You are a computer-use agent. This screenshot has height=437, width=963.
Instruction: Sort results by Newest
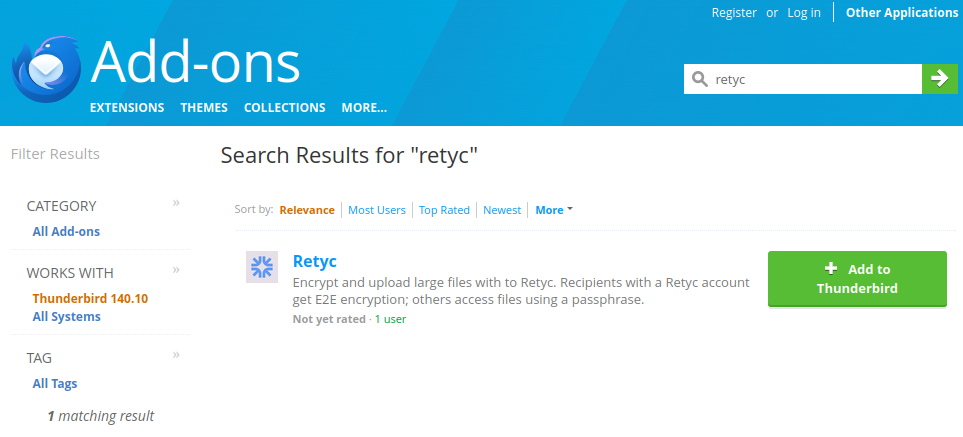[502, 210]
